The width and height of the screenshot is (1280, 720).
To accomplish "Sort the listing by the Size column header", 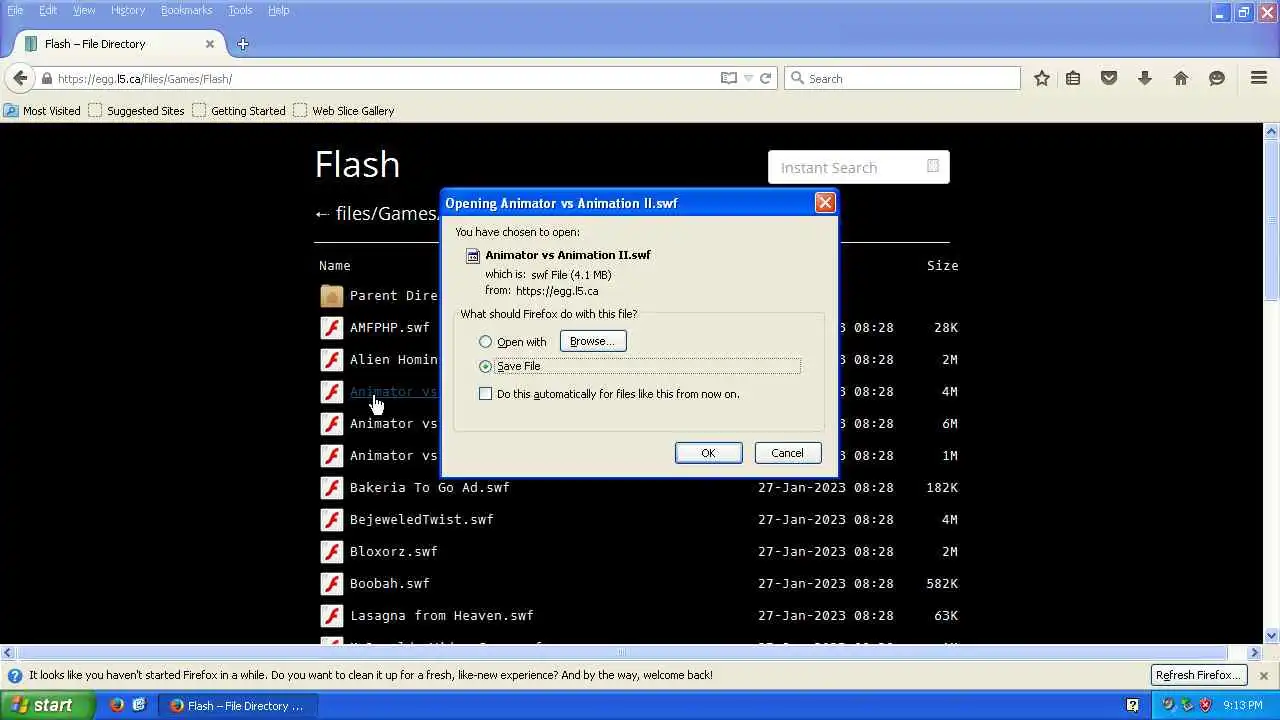I will tap(942, 265).
